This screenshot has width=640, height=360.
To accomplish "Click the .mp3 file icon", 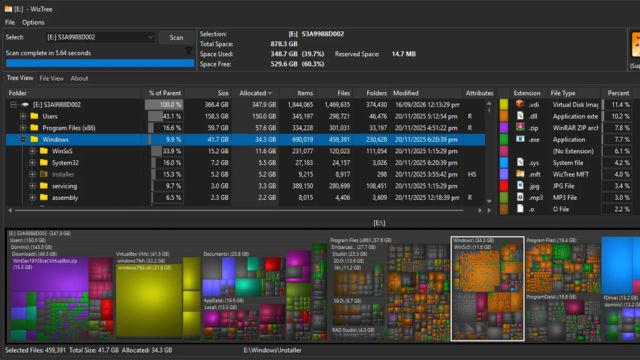I will point(520,197).
